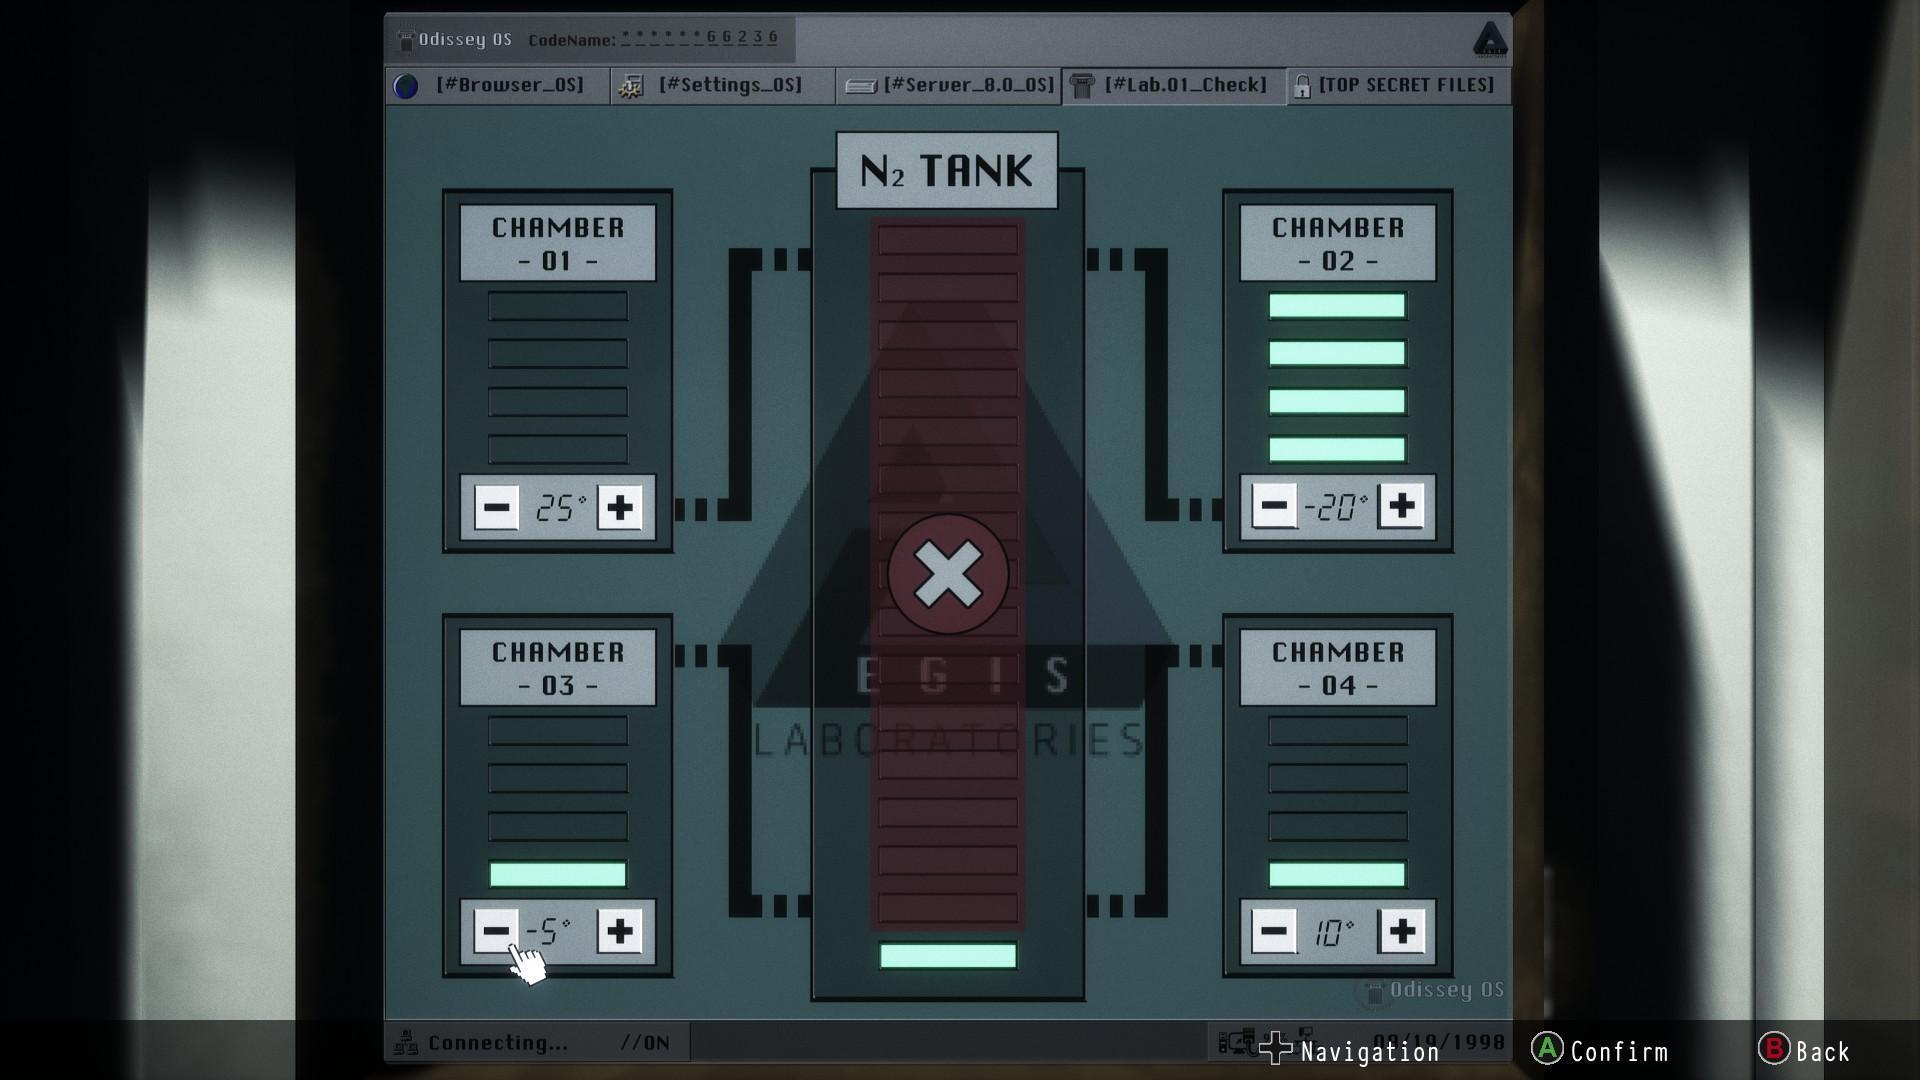
Task: Click the settings tool icon
Action: [x=630, y=87]
